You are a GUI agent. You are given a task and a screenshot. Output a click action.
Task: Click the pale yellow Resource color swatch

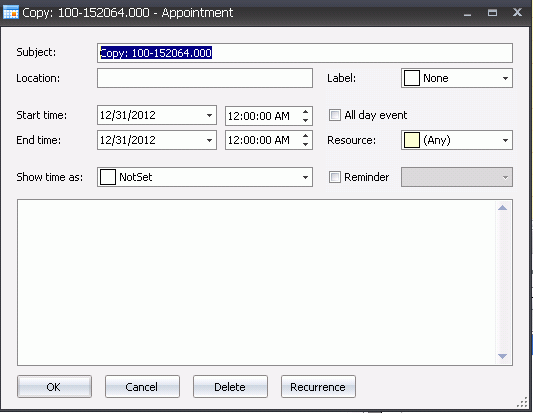411,140
